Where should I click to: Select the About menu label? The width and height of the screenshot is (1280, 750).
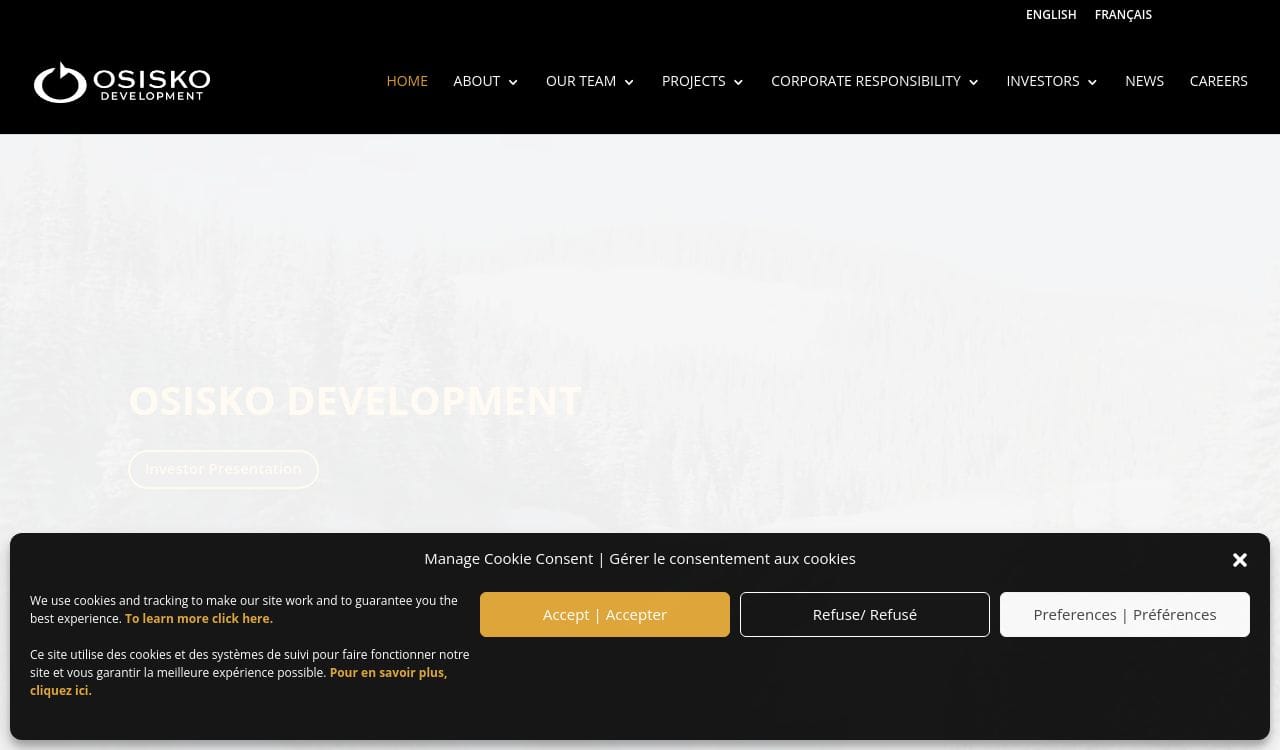476,81
